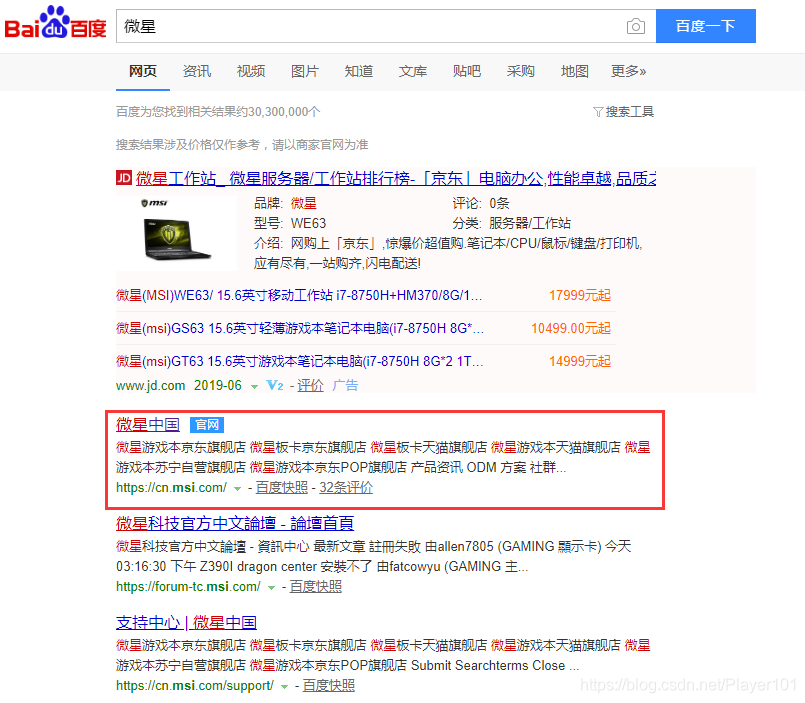Image resolution: width=805 pixels, height=703 pixels.
Task: Open 百度快照 for cn.msi.com/
Action: coord(281,487)
